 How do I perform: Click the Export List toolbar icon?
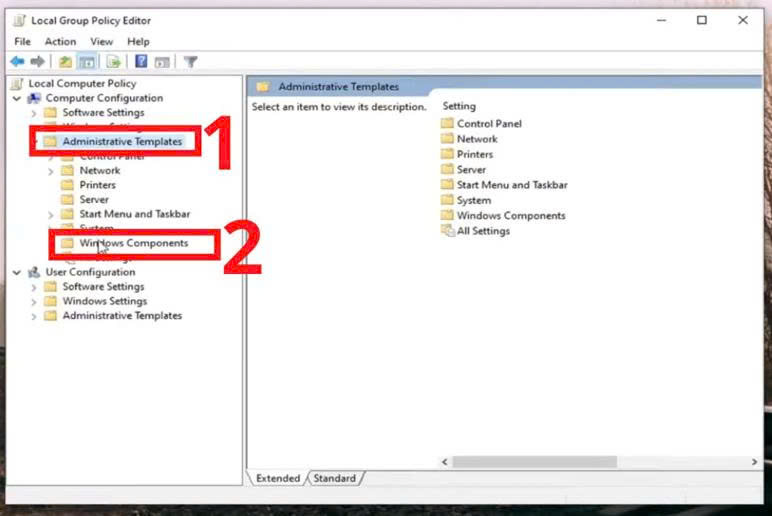click(x=113, y=62)
